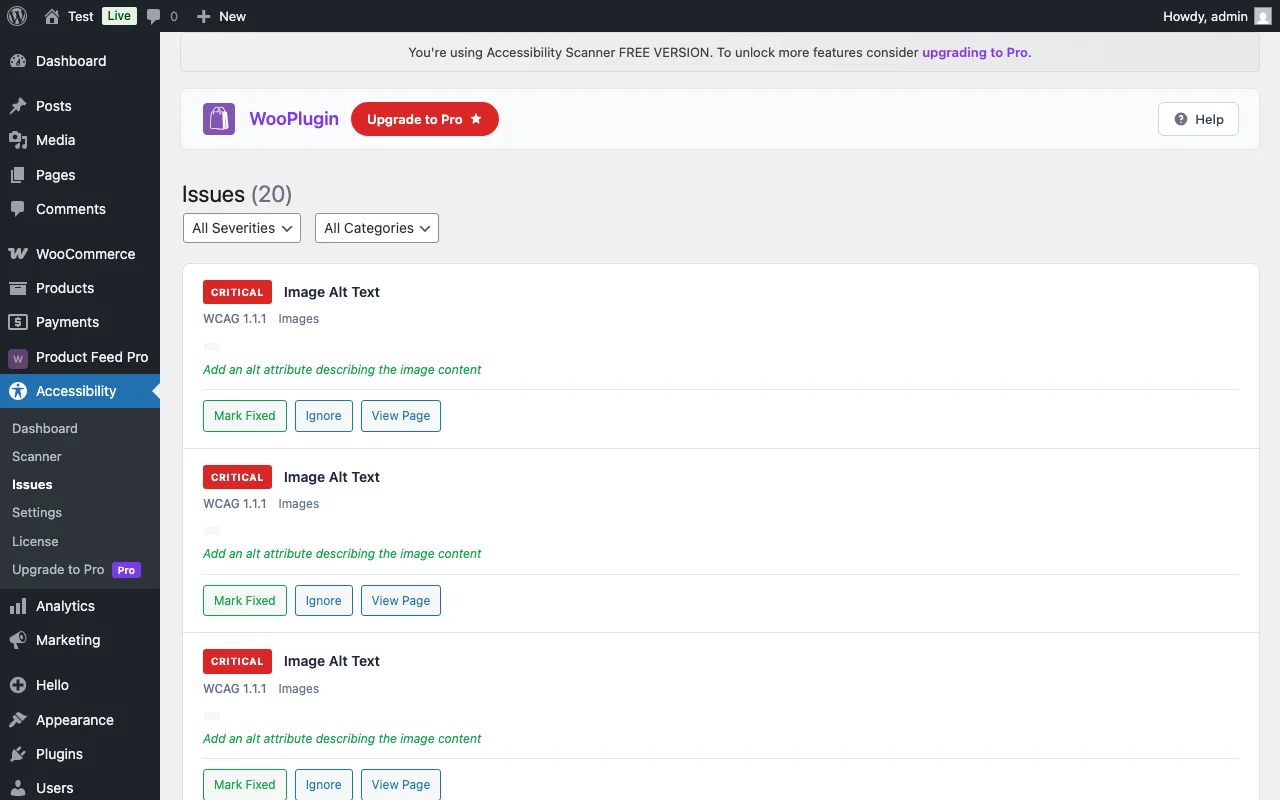Viewport: 1280px width, 800px height.
Task: Open the Help button with question mark icon
Action: (x=1197, y=119)
